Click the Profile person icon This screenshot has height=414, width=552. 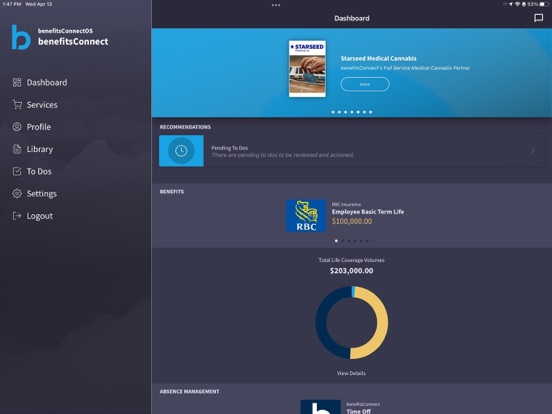point(17,127)
